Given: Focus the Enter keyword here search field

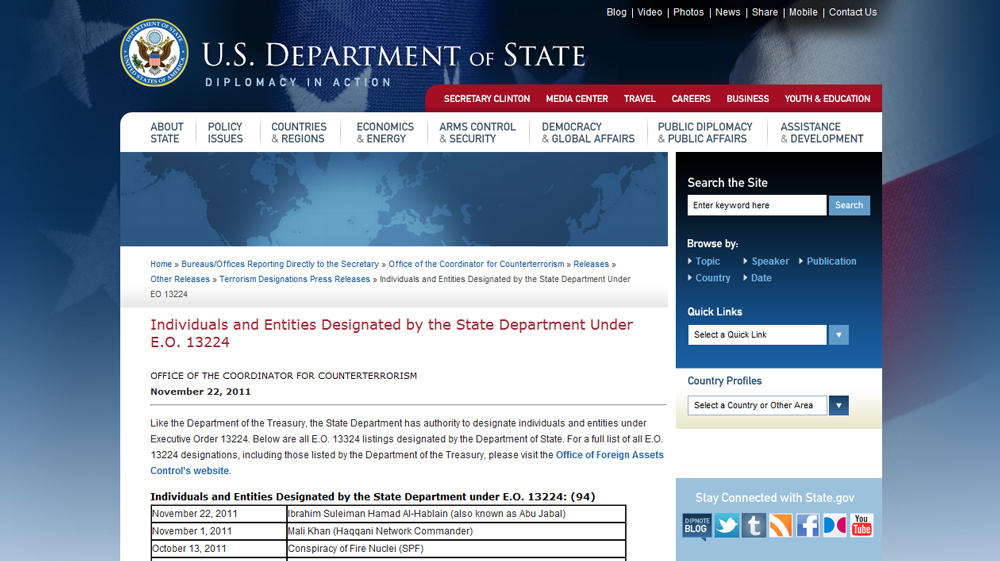Looking at the screenshot, I should pos(756,205).
